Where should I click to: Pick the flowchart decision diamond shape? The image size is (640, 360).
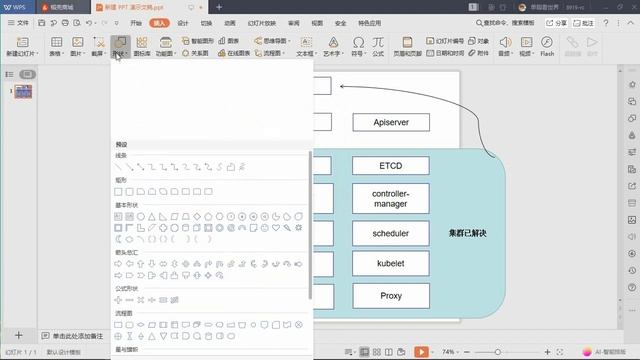coord(141,325)
